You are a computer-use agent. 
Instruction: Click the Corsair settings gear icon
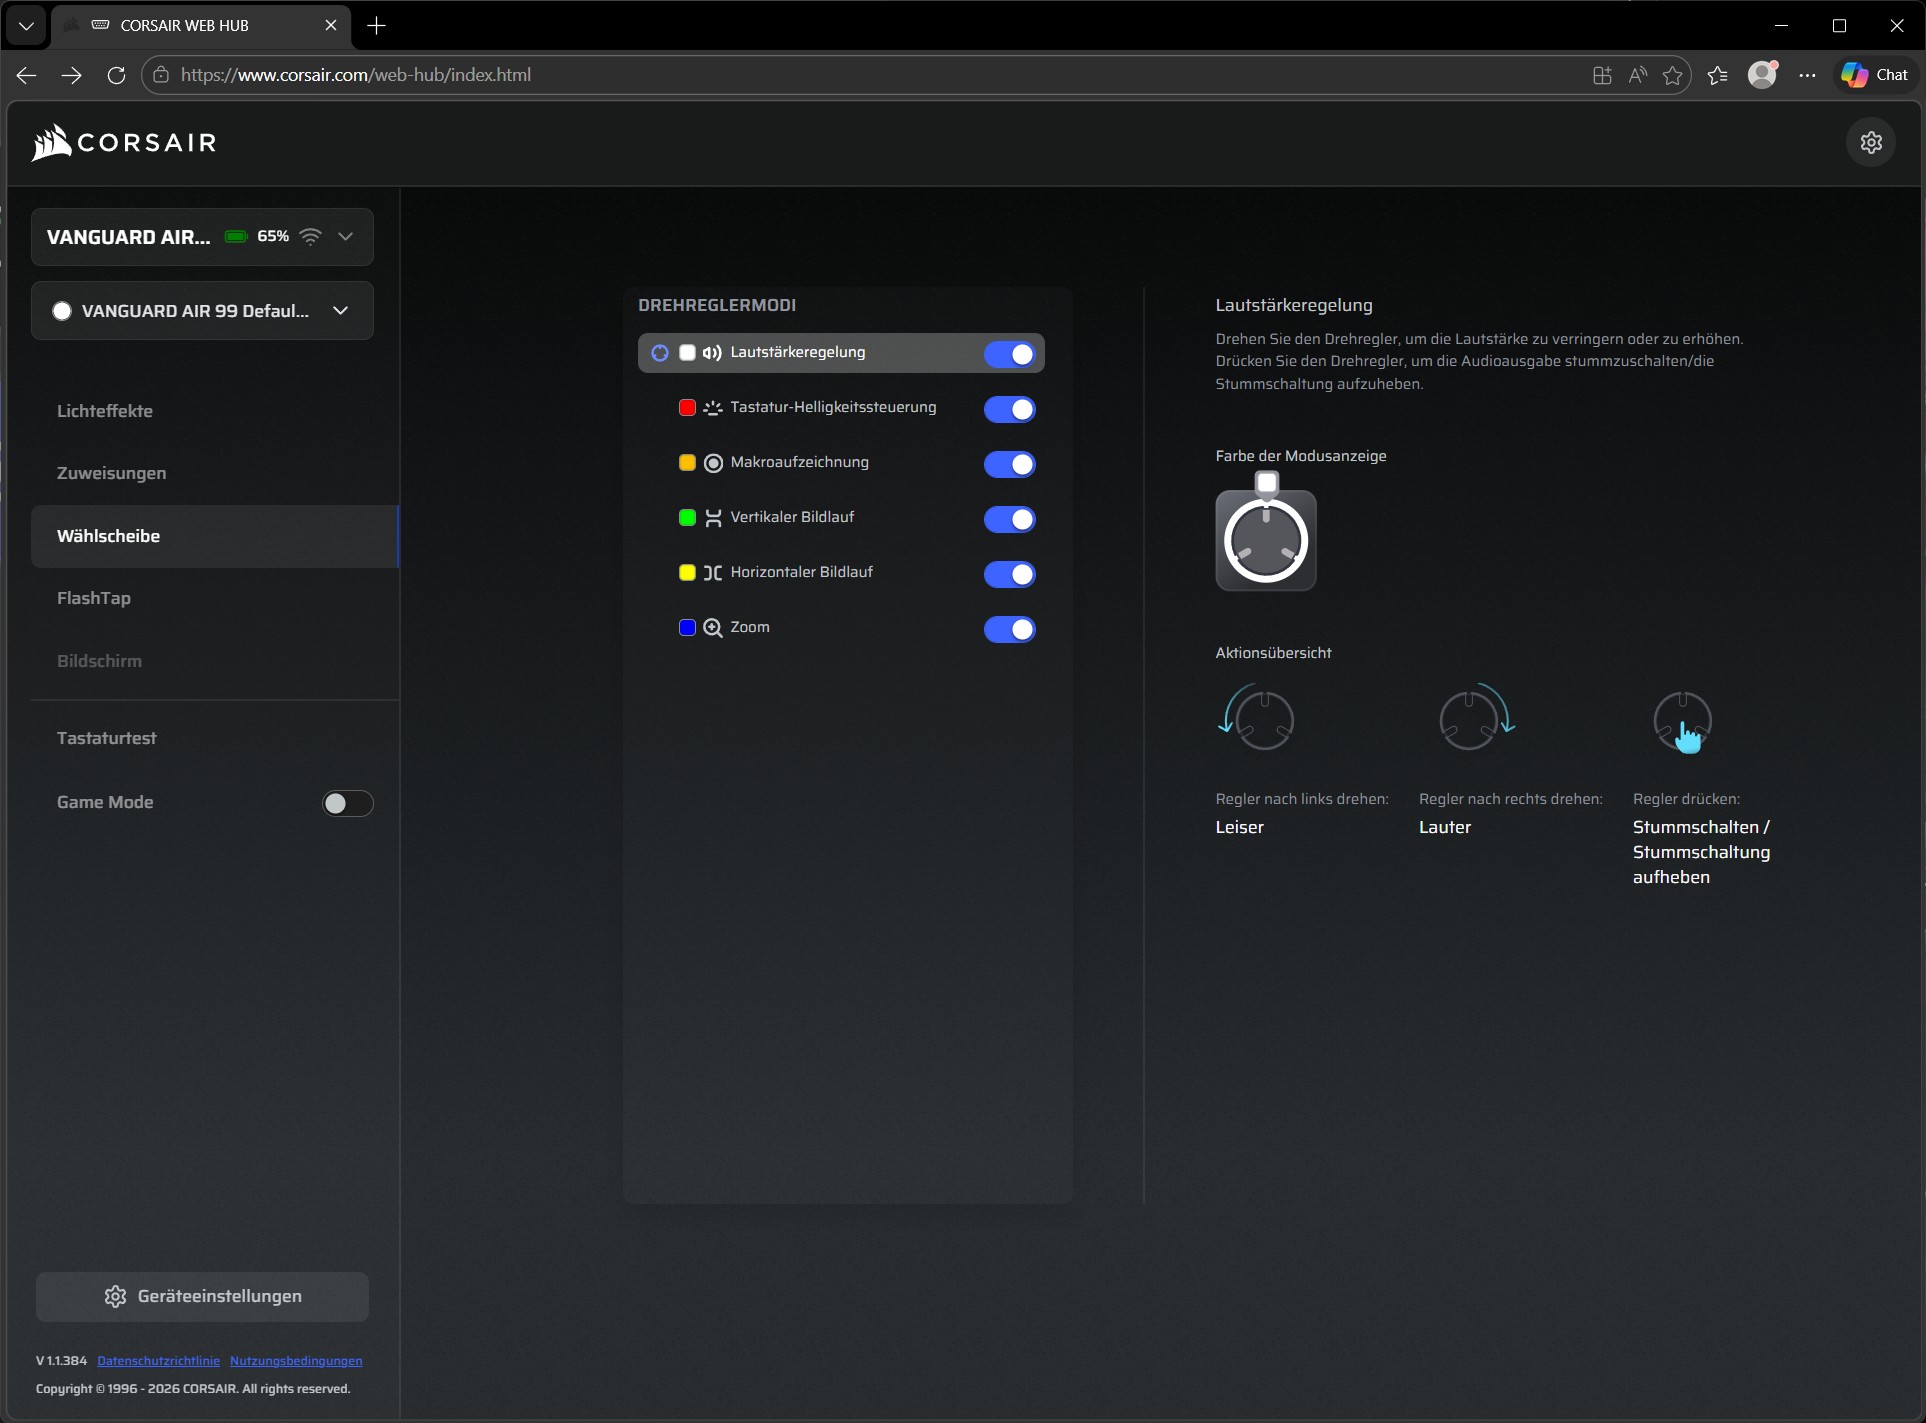[x=1870, y=143]
